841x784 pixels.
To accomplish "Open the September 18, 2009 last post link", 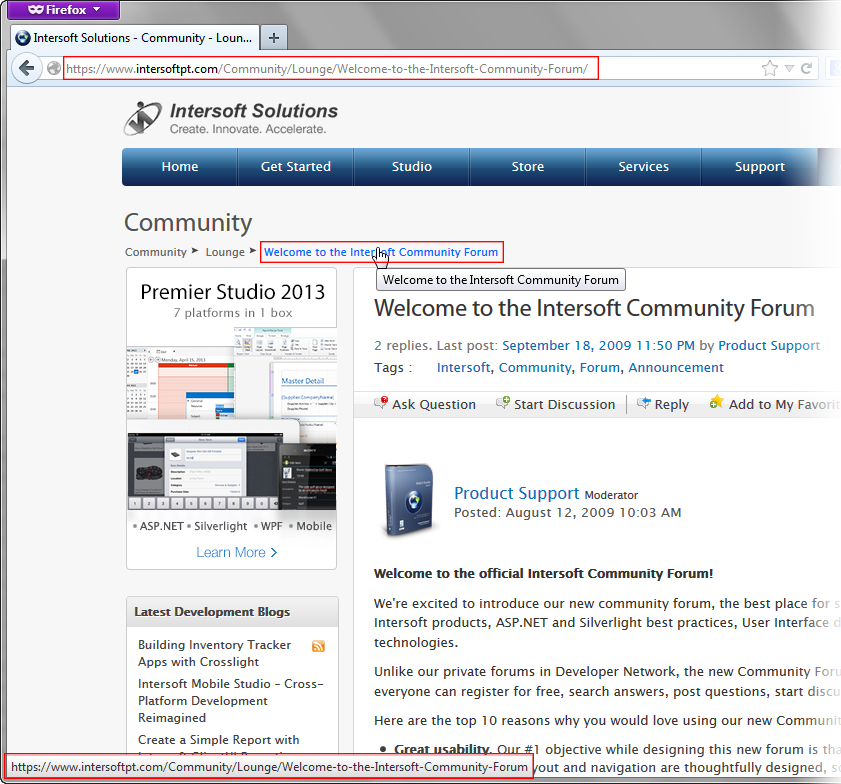I will [598, 345].
